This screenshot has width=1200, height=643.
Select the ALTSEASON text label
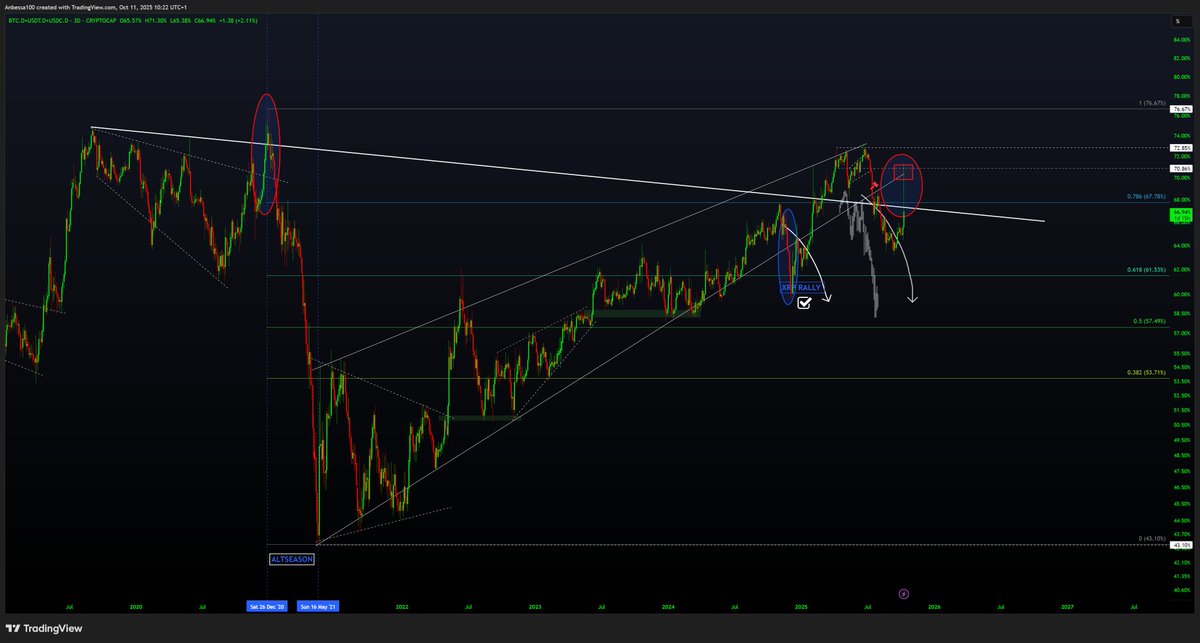(x=292, y=559)
